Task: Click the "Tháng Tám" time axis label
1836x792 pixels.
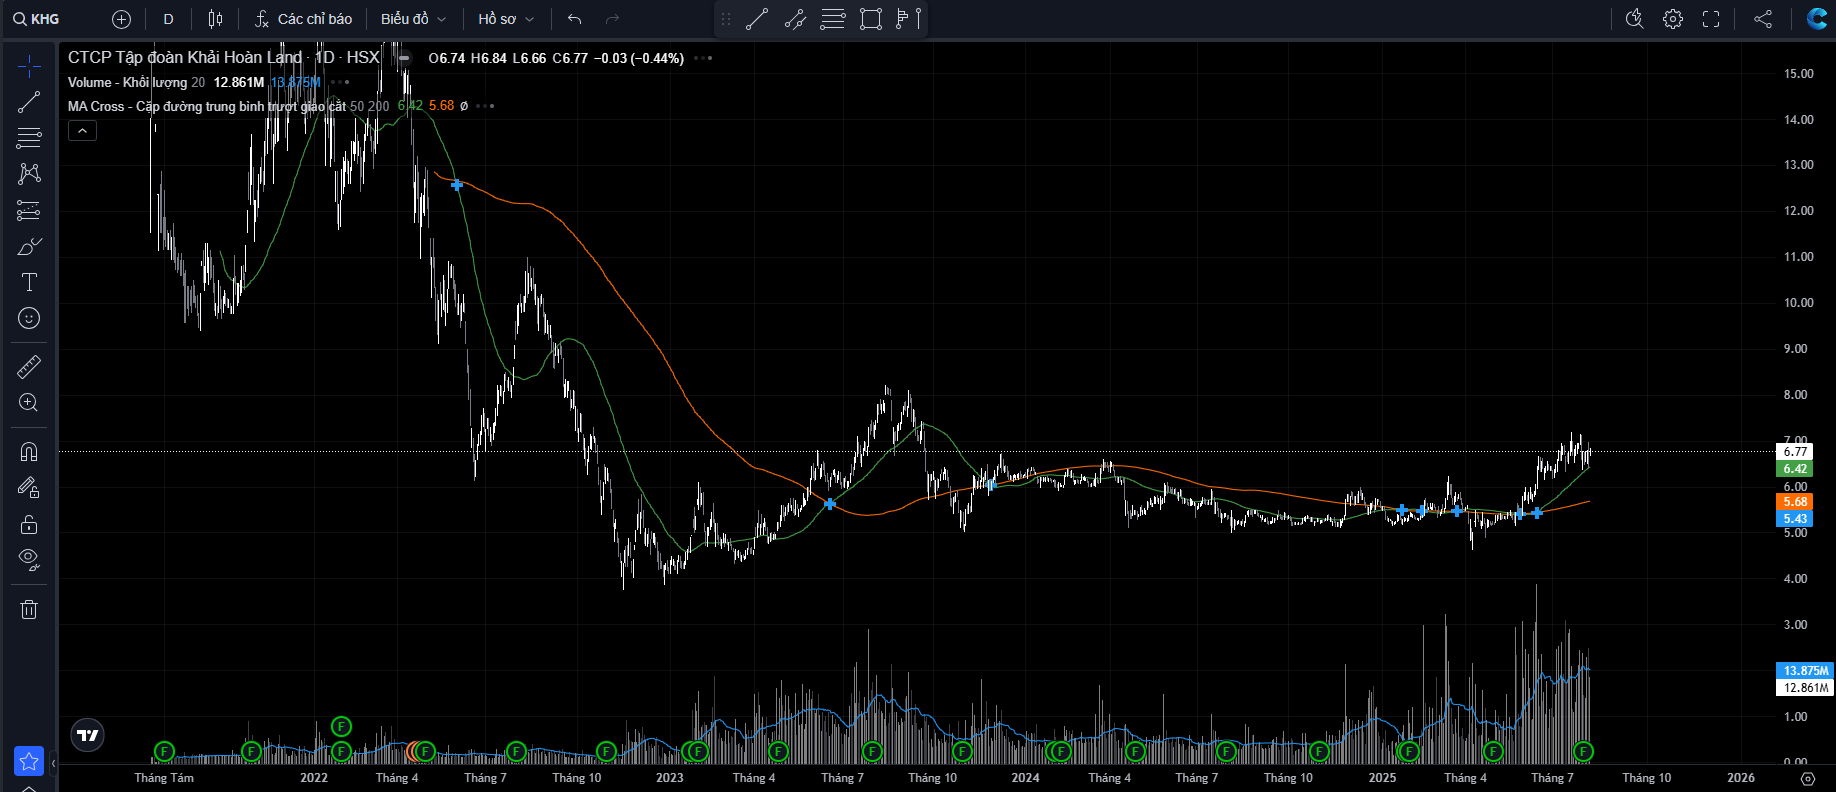Action: click(x=164, y=778)
